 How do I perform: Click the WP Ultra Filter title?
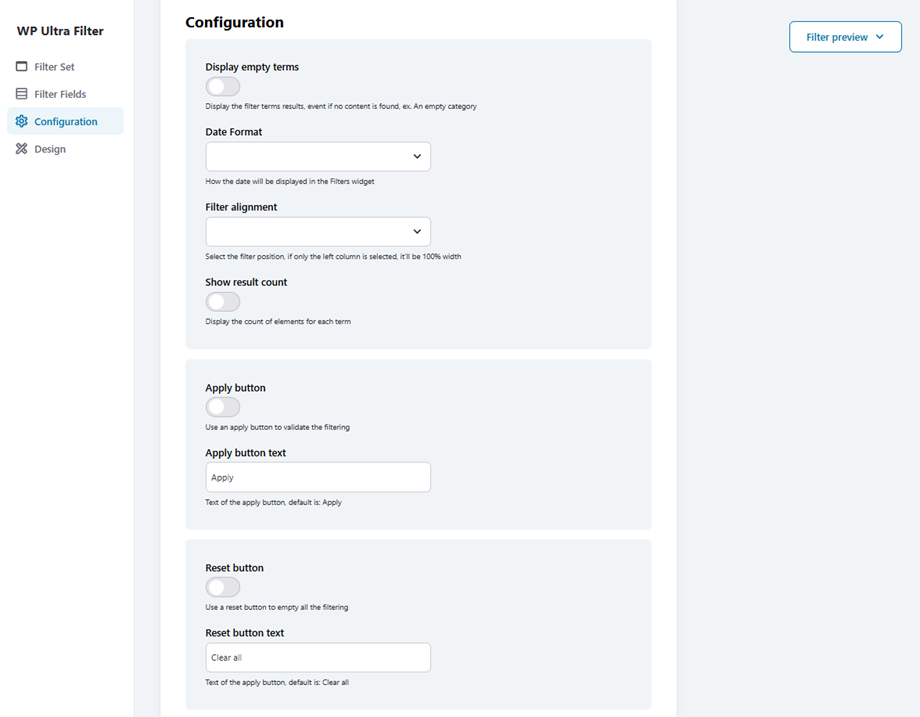(x=60, y=31)
